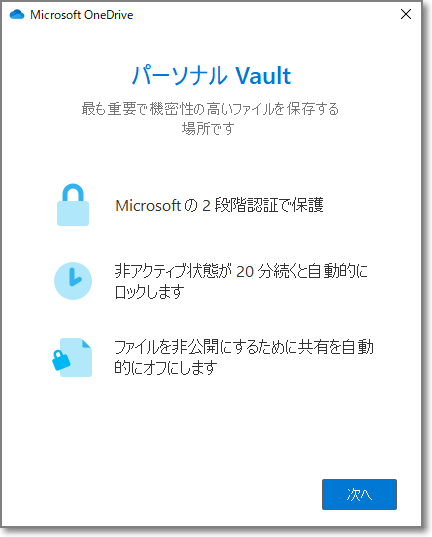The width and height of the screenshot is (432, 537).
Task: Close the Personal Vault dialog with X
Action: click(x=406, y=14)
